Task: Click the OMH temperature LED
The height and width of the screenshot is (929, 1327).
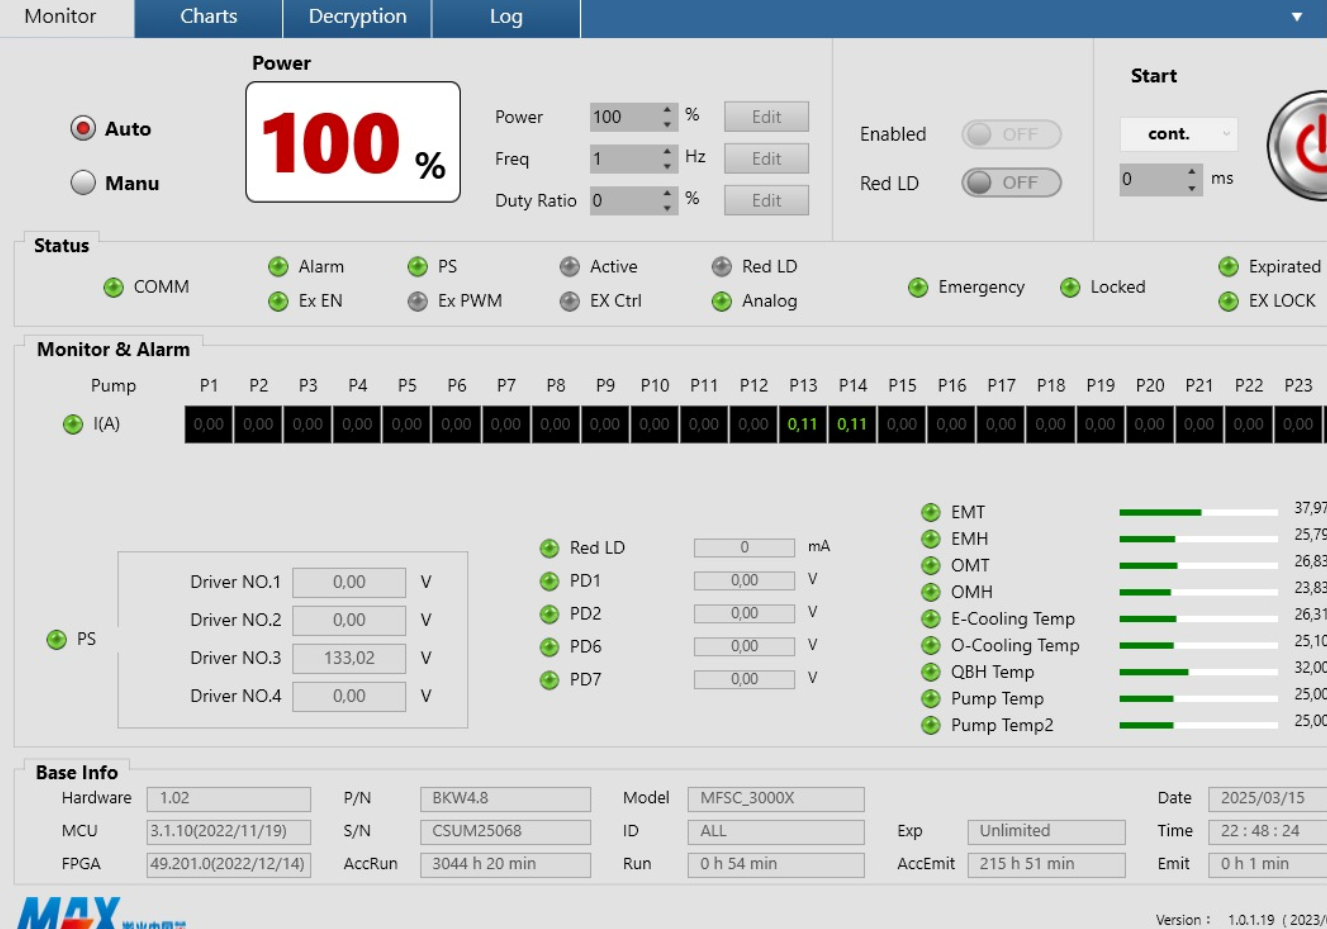Action: pos(931,592)
